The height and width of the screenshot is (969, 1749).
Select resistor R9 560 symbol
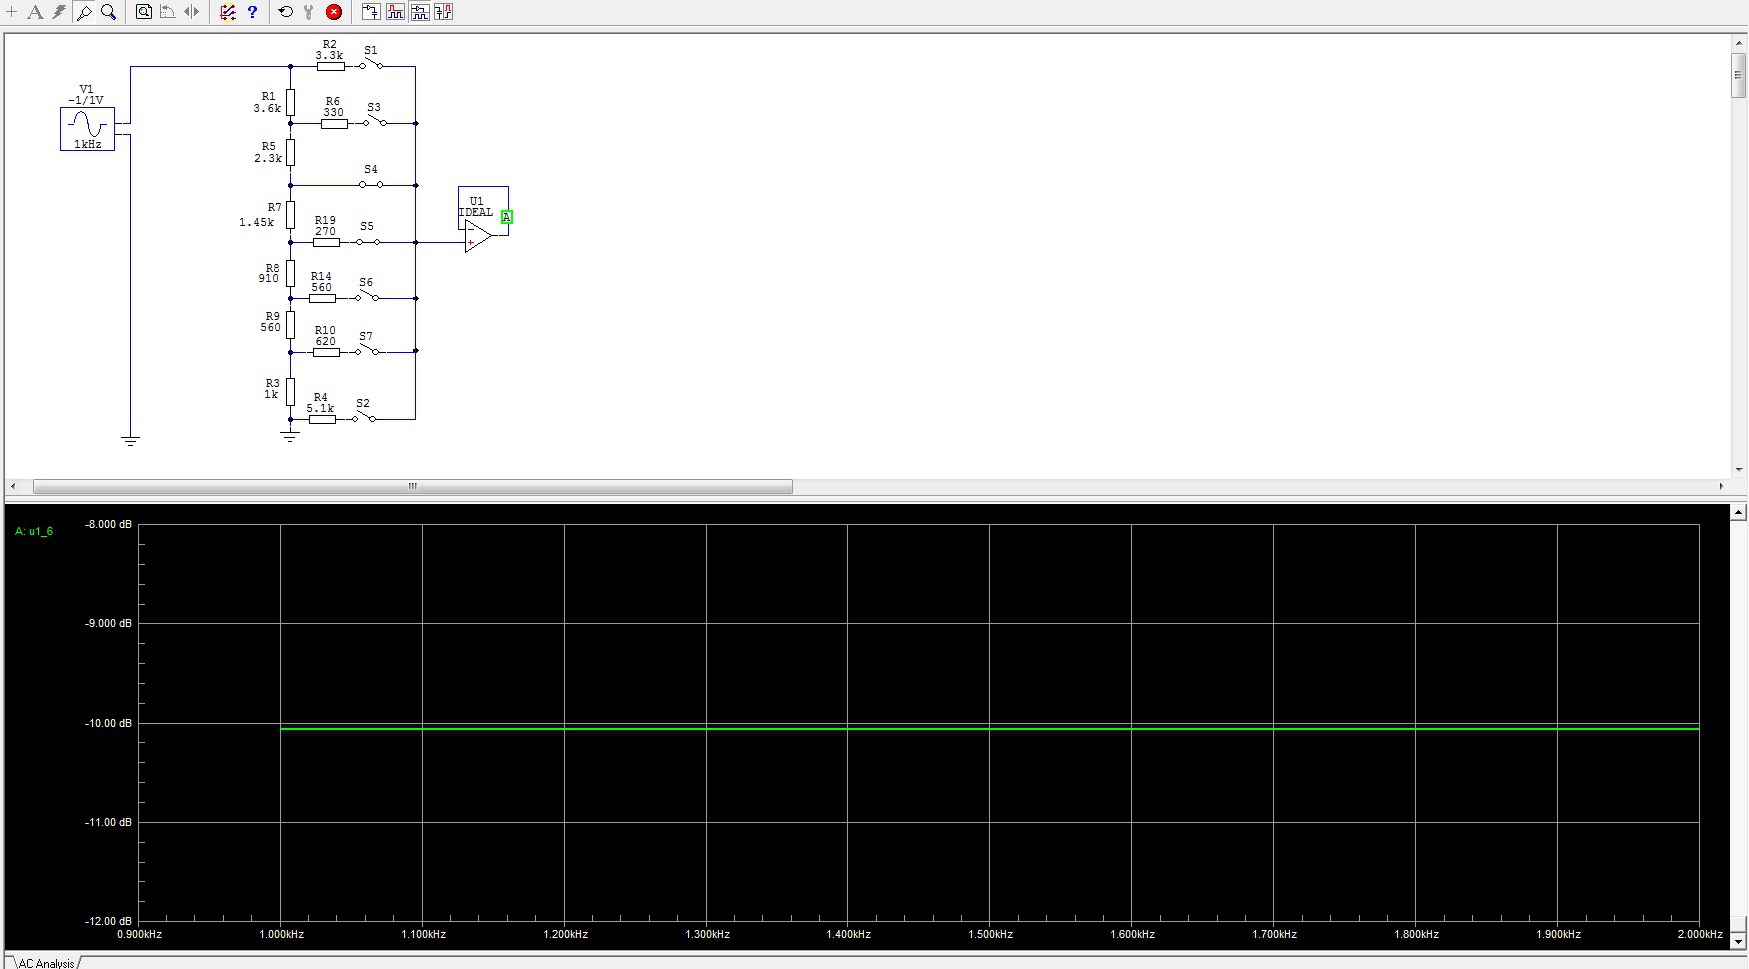(x=290, y=325)
